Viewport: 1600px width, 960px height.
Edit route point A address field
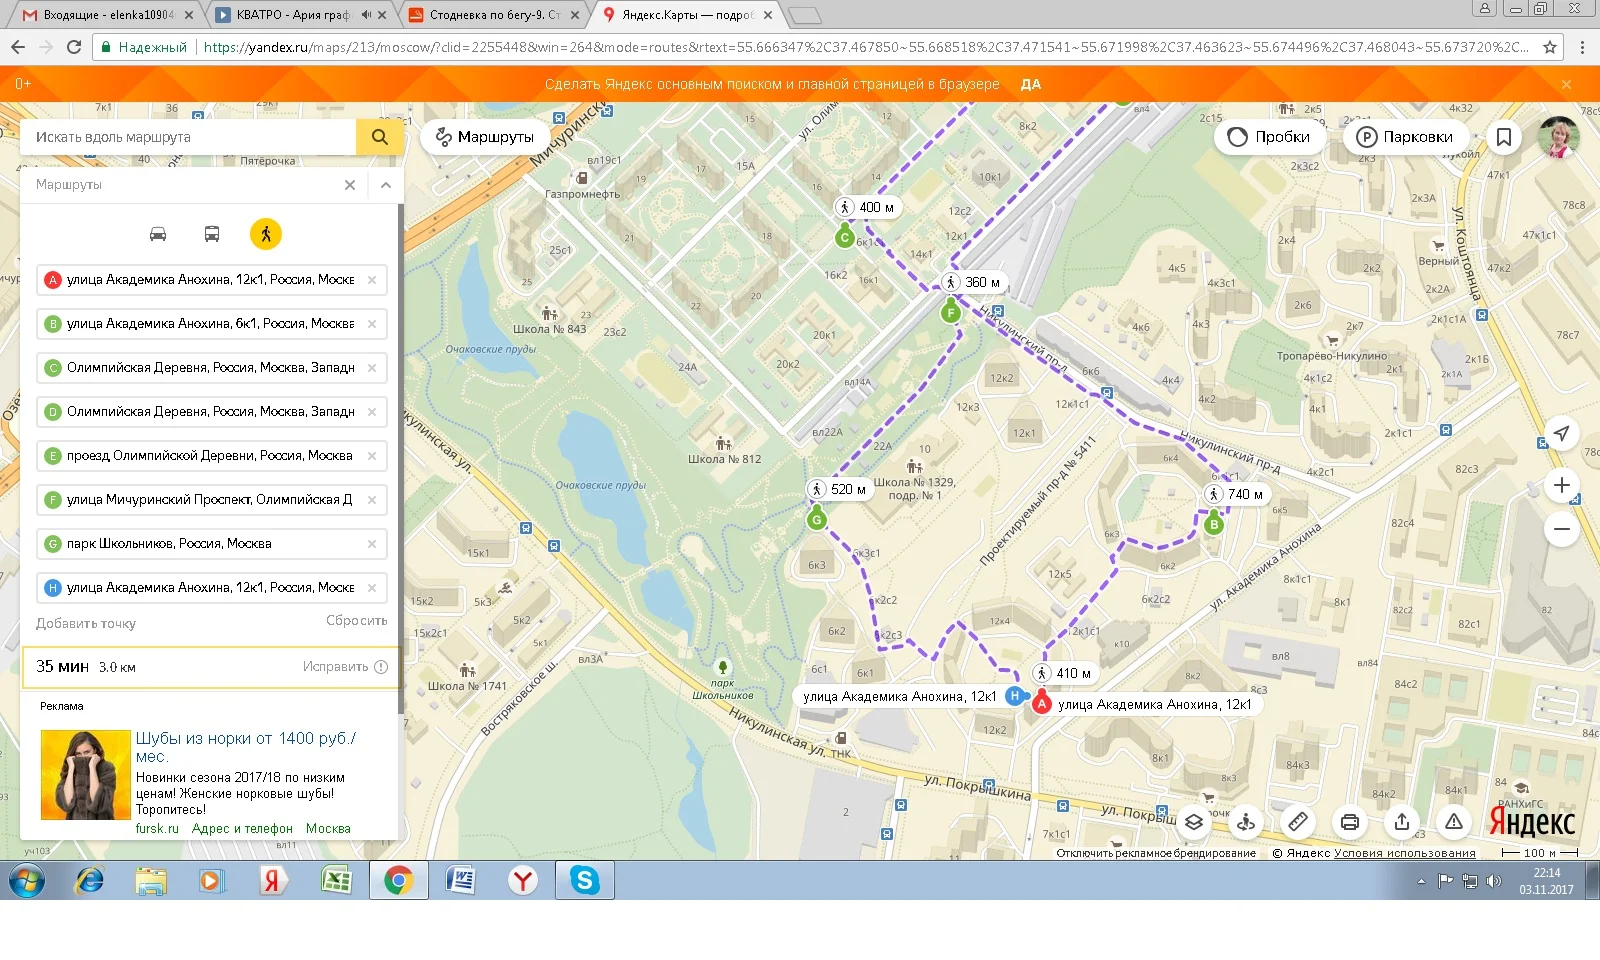point(211,280)
